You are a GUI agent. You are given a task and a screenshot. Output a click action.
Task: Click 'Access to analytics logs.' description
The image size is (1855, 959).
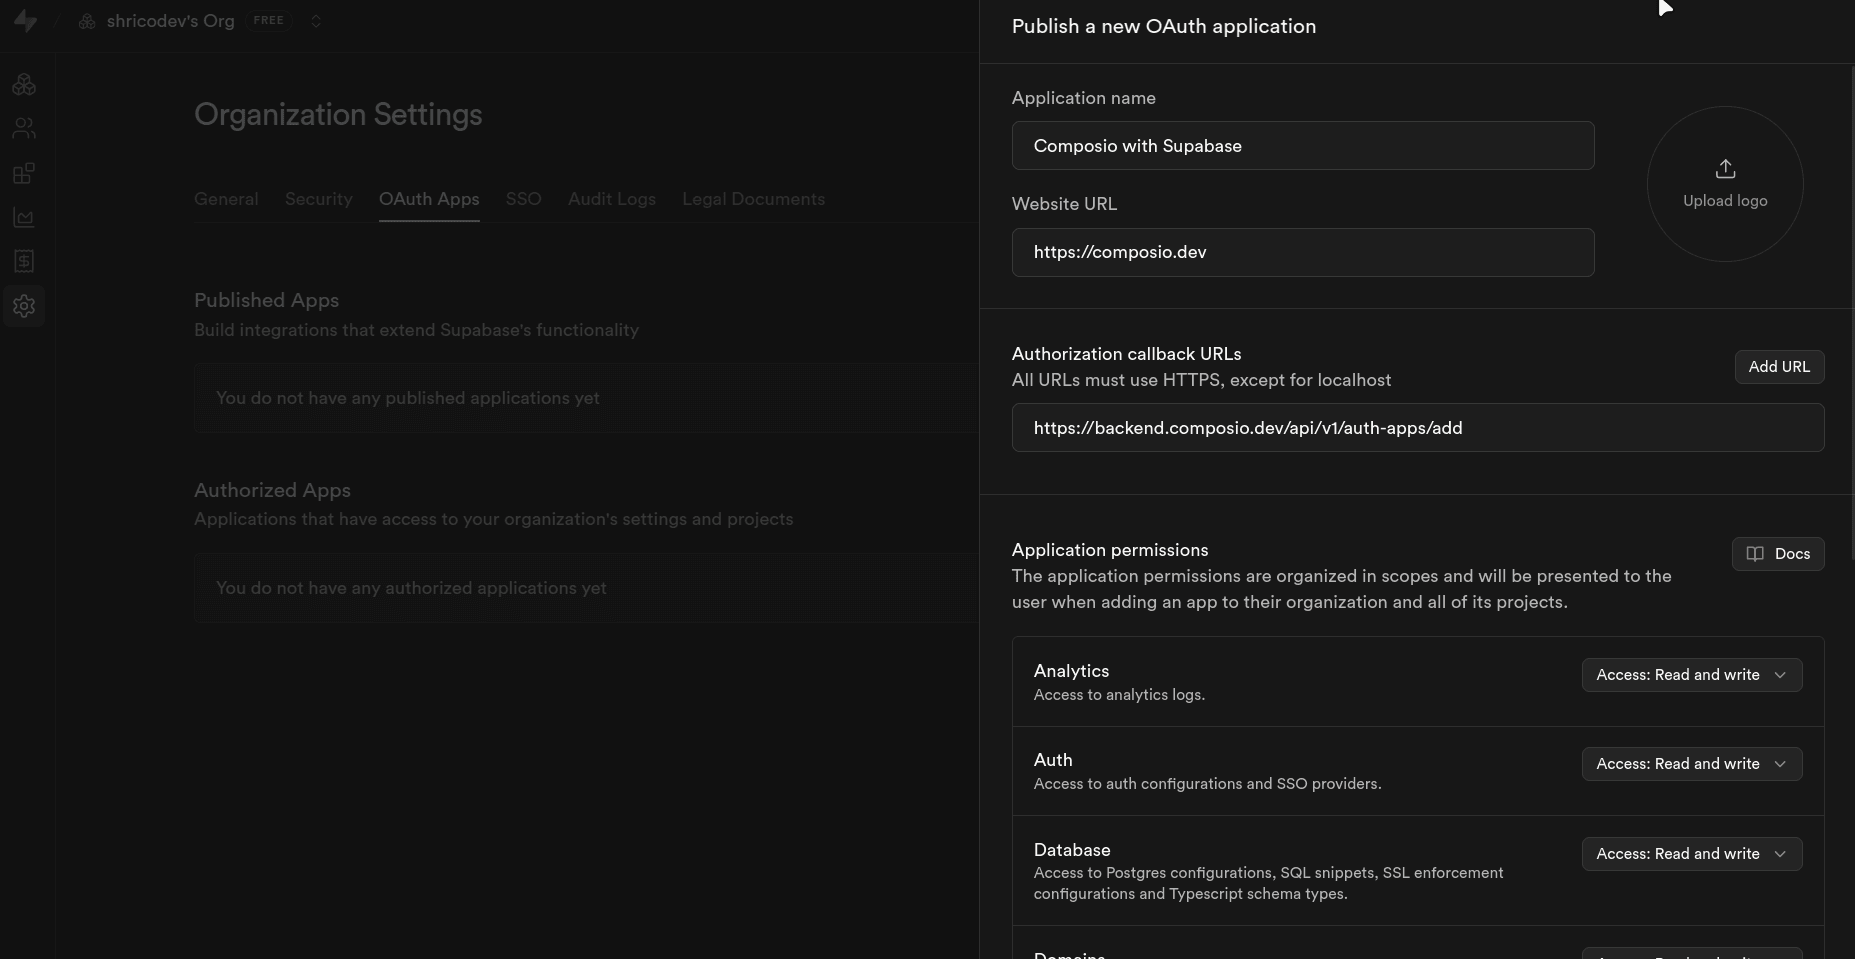(1119, 695)
